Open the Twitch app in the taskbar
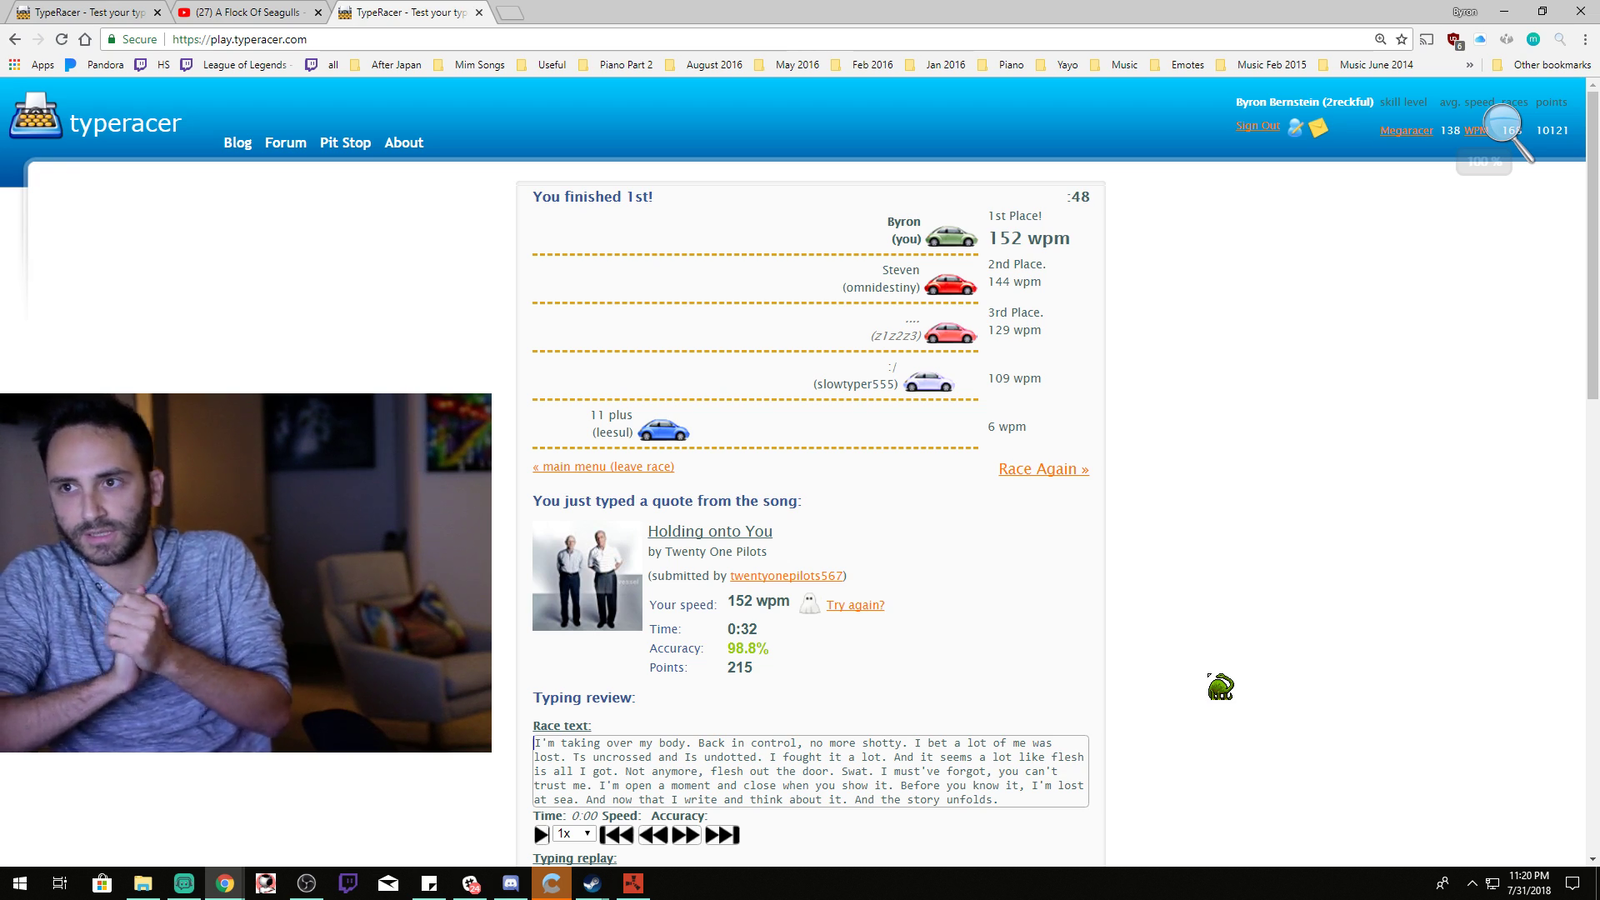The width and height of the screenshot is (1600, 900). [348, 883]
